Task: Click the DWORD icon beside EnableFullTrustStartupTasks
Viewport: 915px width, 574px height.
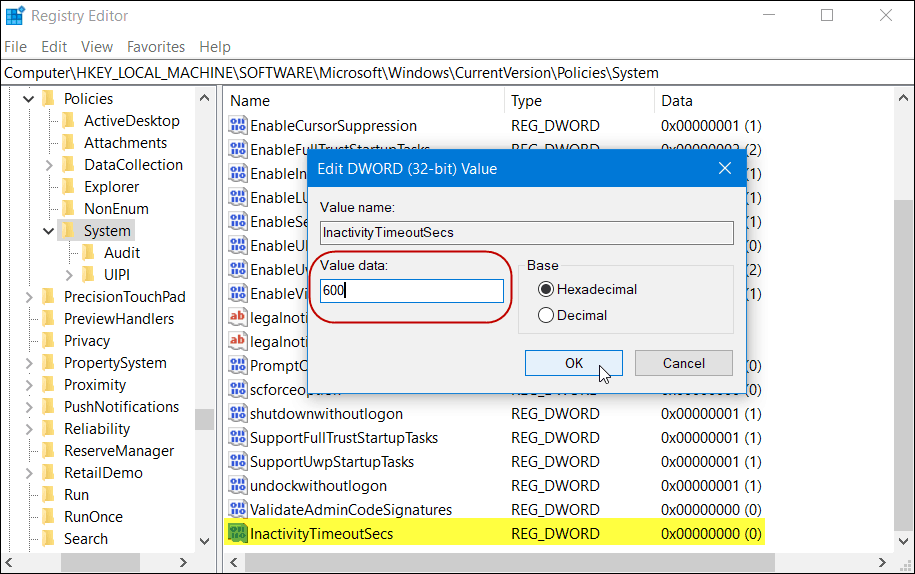Action: (238, 149)
